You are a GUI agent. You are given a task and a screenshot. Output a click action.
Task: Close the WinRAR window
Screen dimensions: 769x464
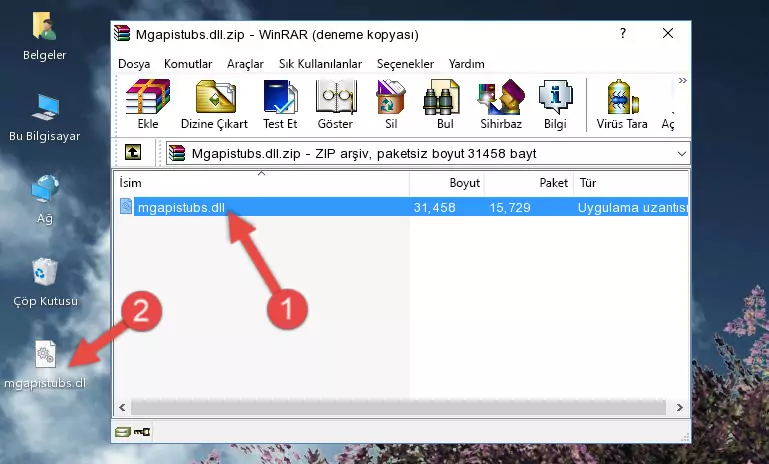coord(667,33)
